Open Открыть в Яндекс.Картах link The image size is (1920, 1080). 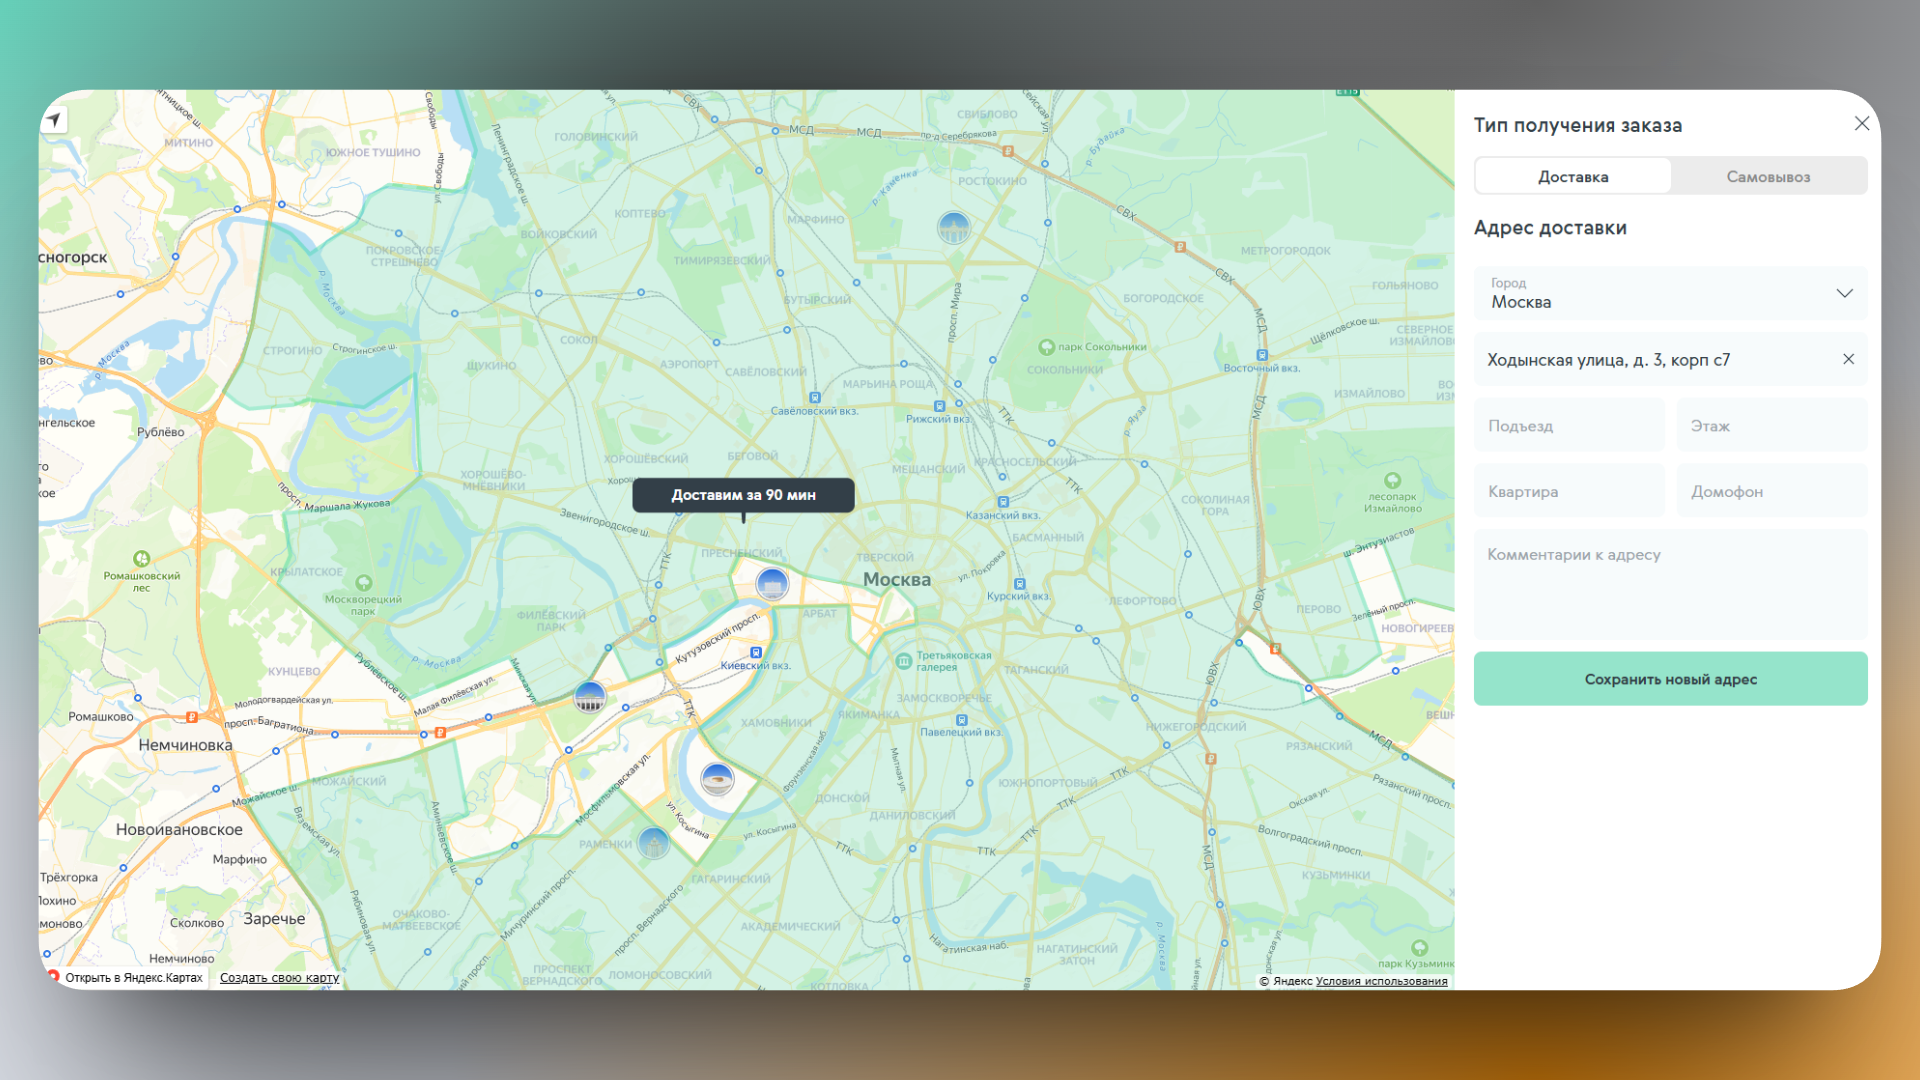click(x=133, y=978)
